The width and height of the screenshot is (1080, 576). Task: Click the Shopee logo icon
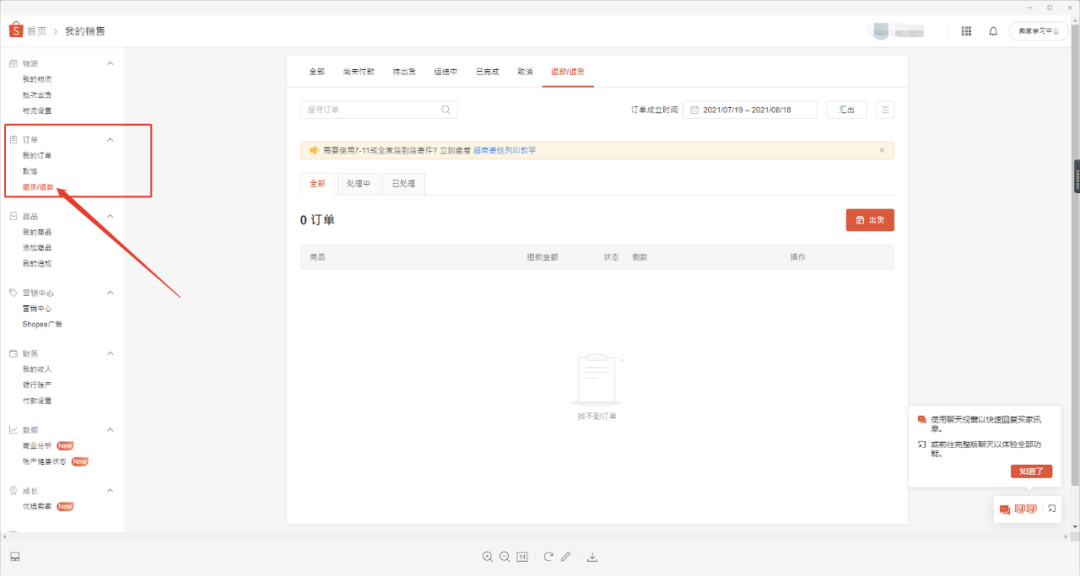pos(14,30)
